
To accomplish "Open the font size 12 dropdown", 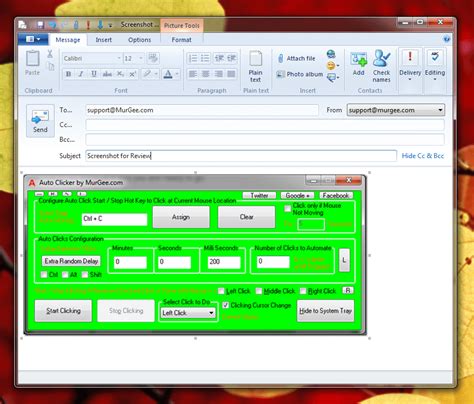I will 141,59.
